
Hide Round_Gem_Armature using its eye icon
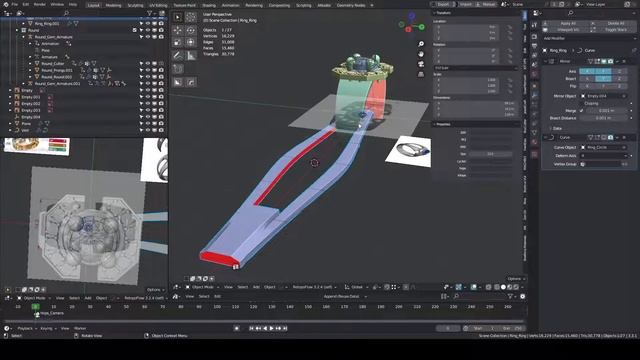click(x=148, y=37)
